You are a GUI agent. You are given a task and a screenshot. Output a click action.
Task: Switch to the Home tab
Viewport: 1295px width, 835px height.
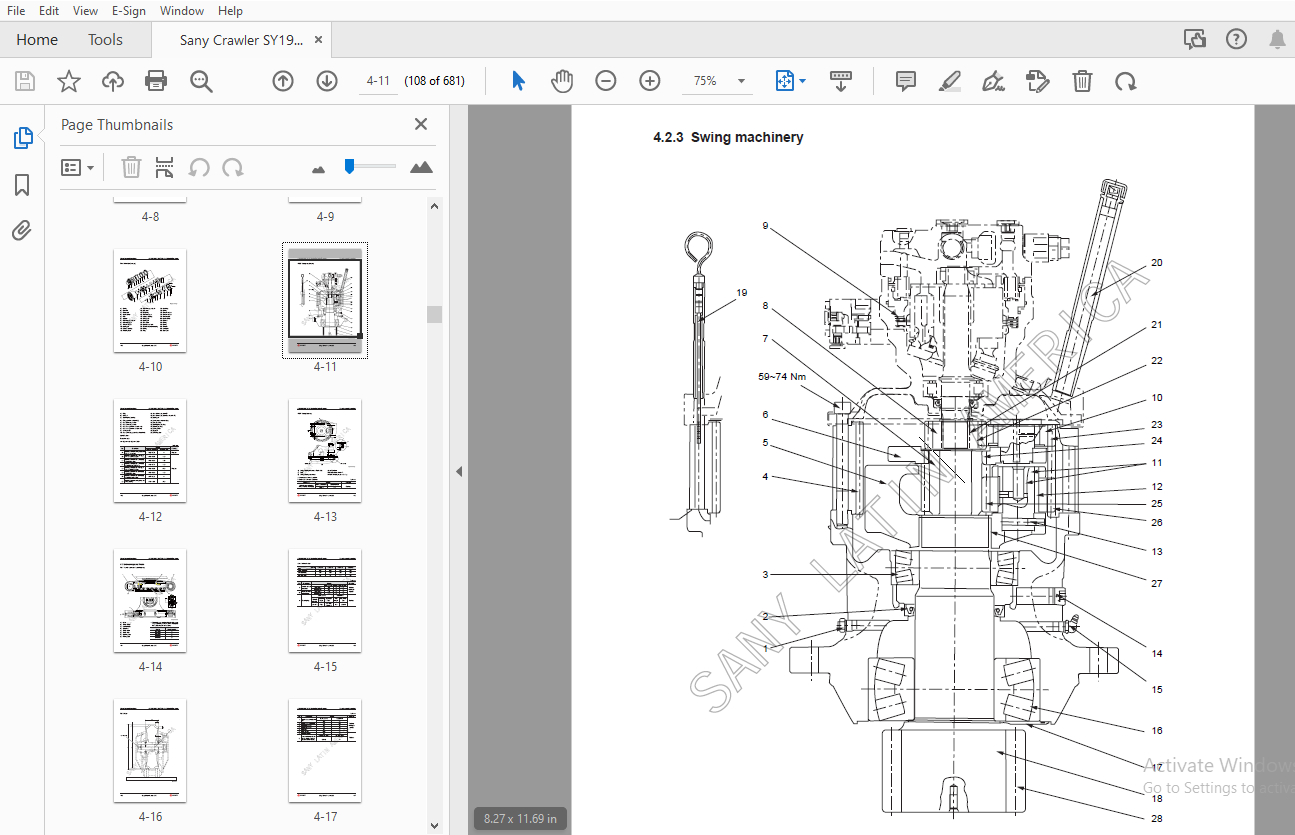[37, 40]
